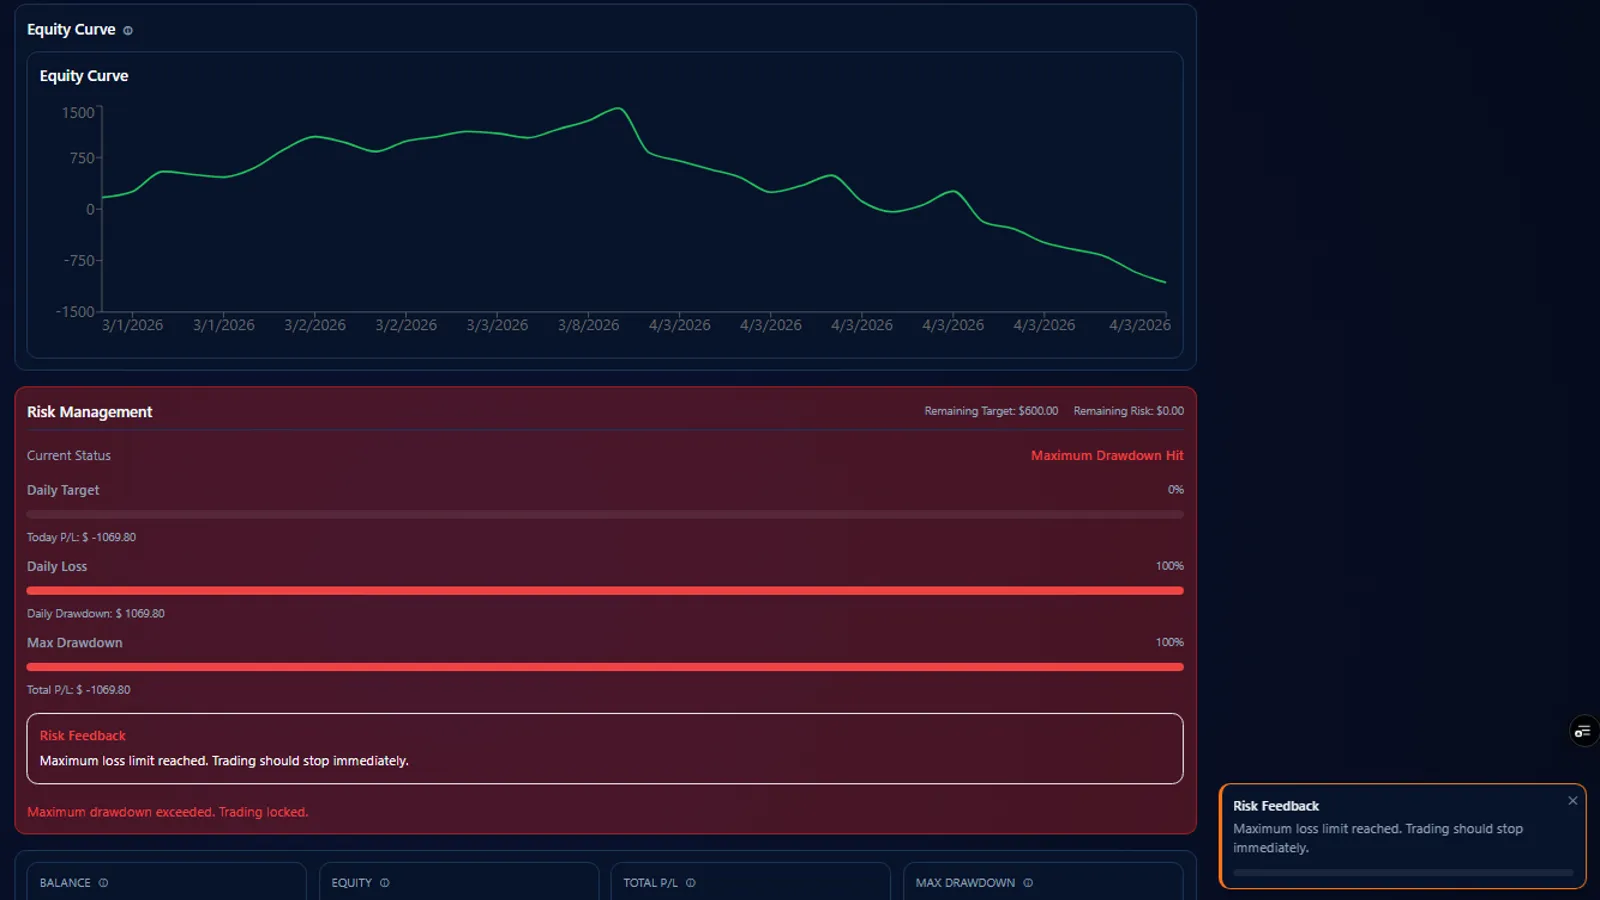Click the Maximum Drawdown Hit status

pyautogui.click(x=1106, y=455)
